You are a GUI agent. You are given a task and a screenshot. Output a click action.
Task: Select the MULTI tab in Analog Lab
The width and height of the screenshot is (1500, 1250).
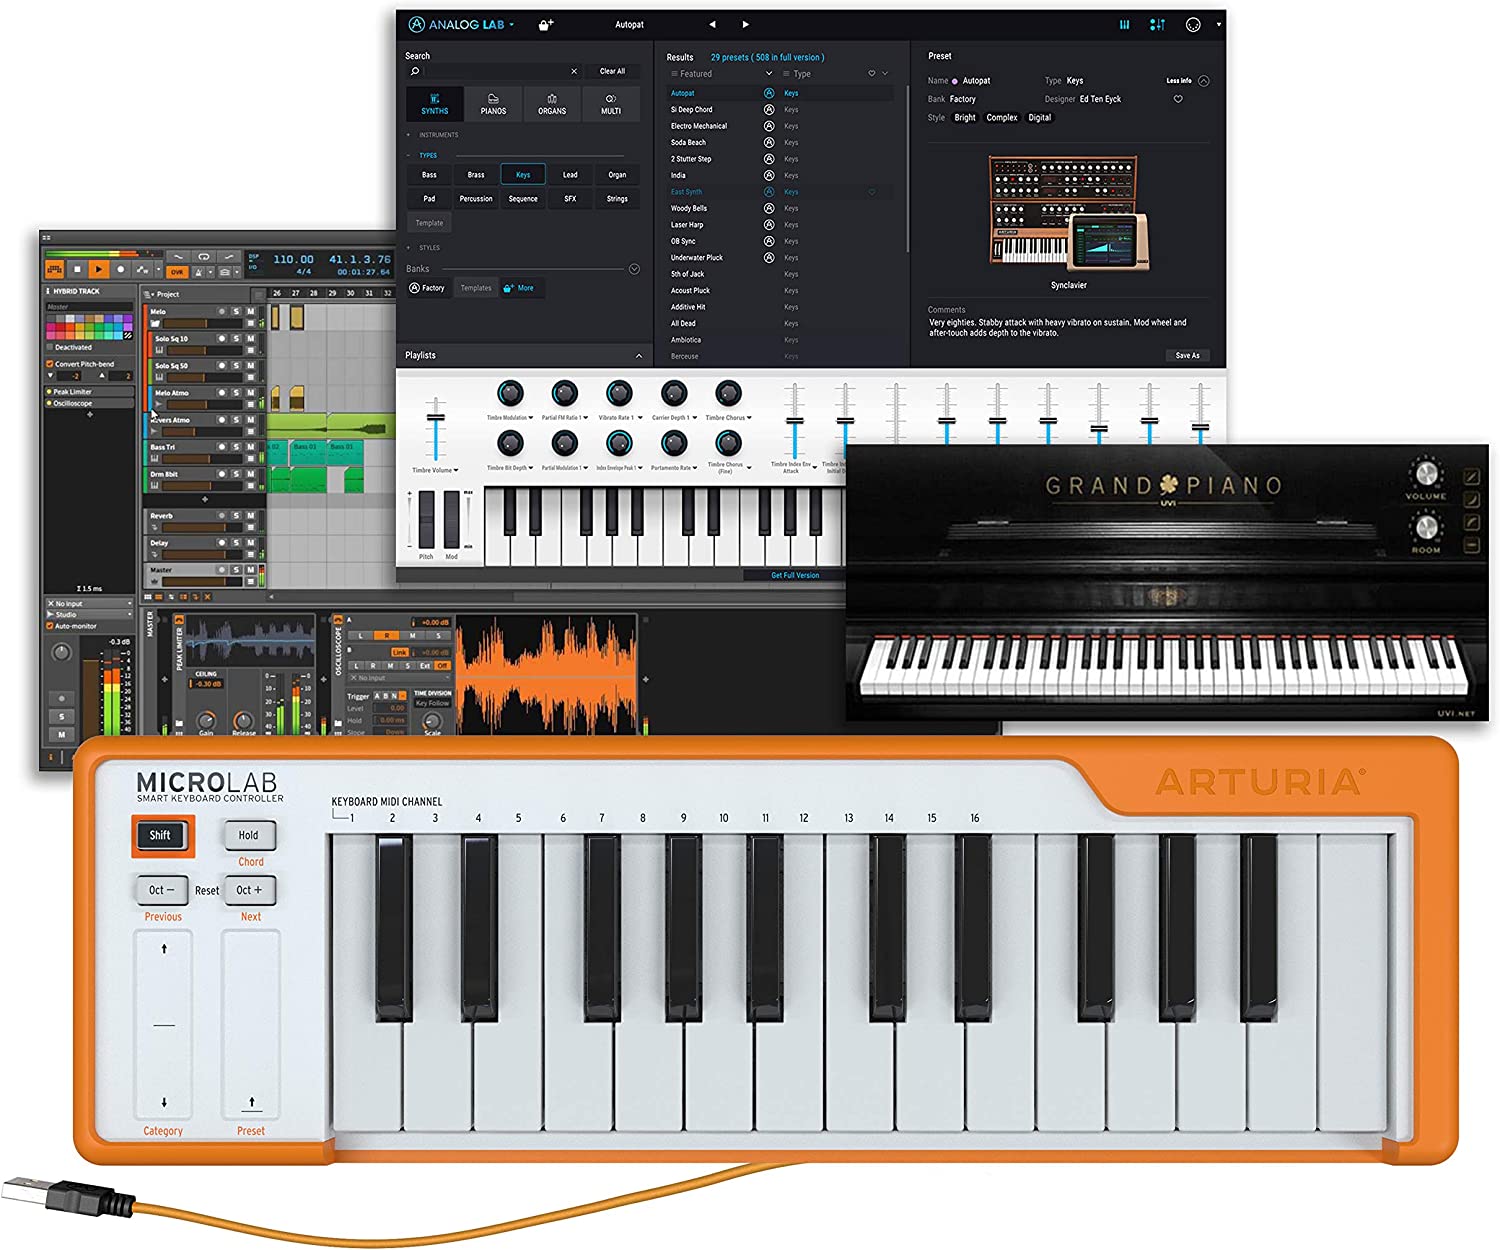(611, 104)
